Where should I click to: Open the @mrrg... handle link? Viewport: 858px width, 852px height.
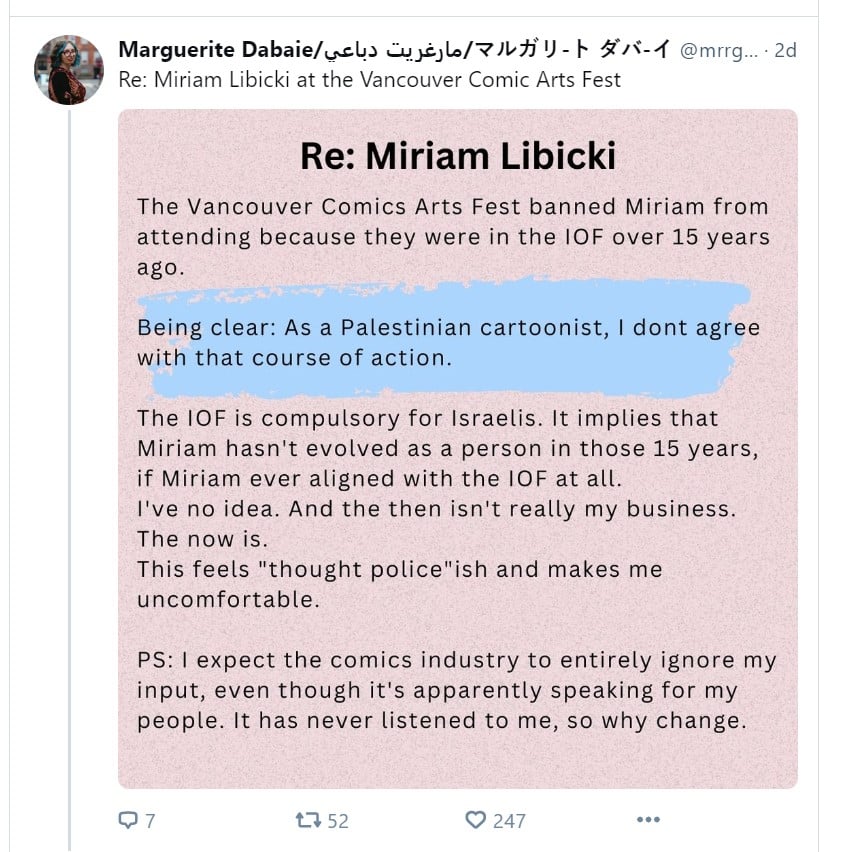point(718,50)
